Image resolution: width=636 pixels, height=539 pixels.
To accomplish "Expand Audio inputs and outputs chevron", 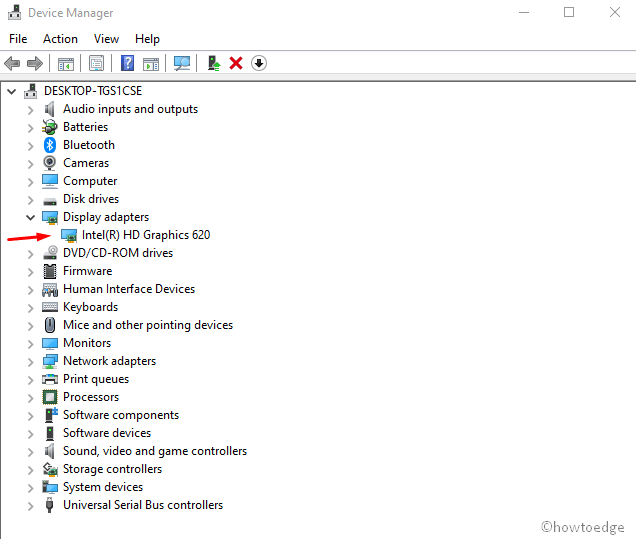I will (x=30, y=110).
